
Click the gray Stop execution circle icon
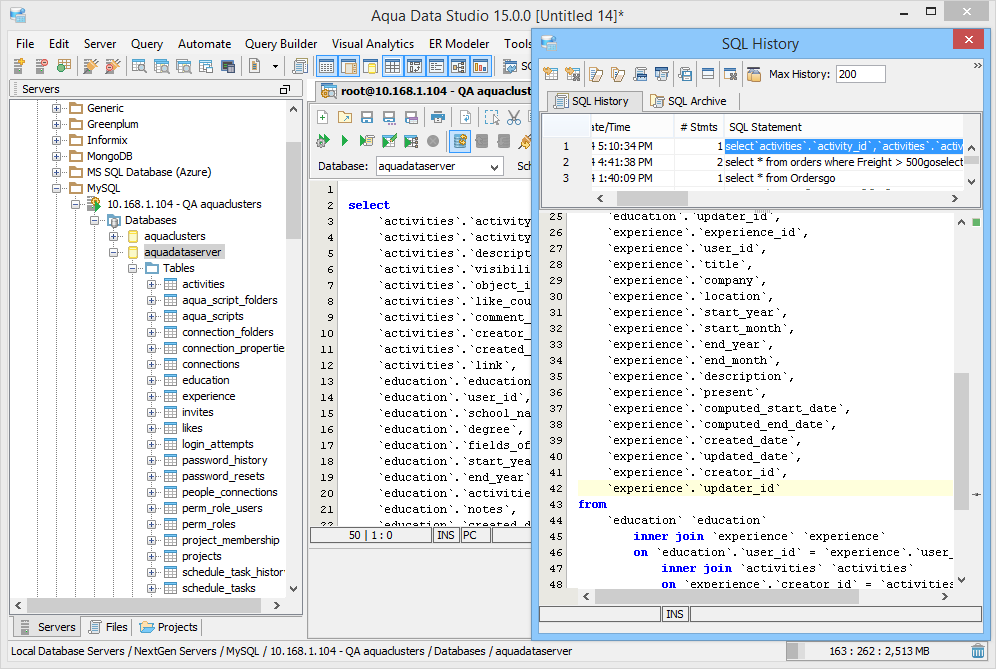[x=433, y=140]
